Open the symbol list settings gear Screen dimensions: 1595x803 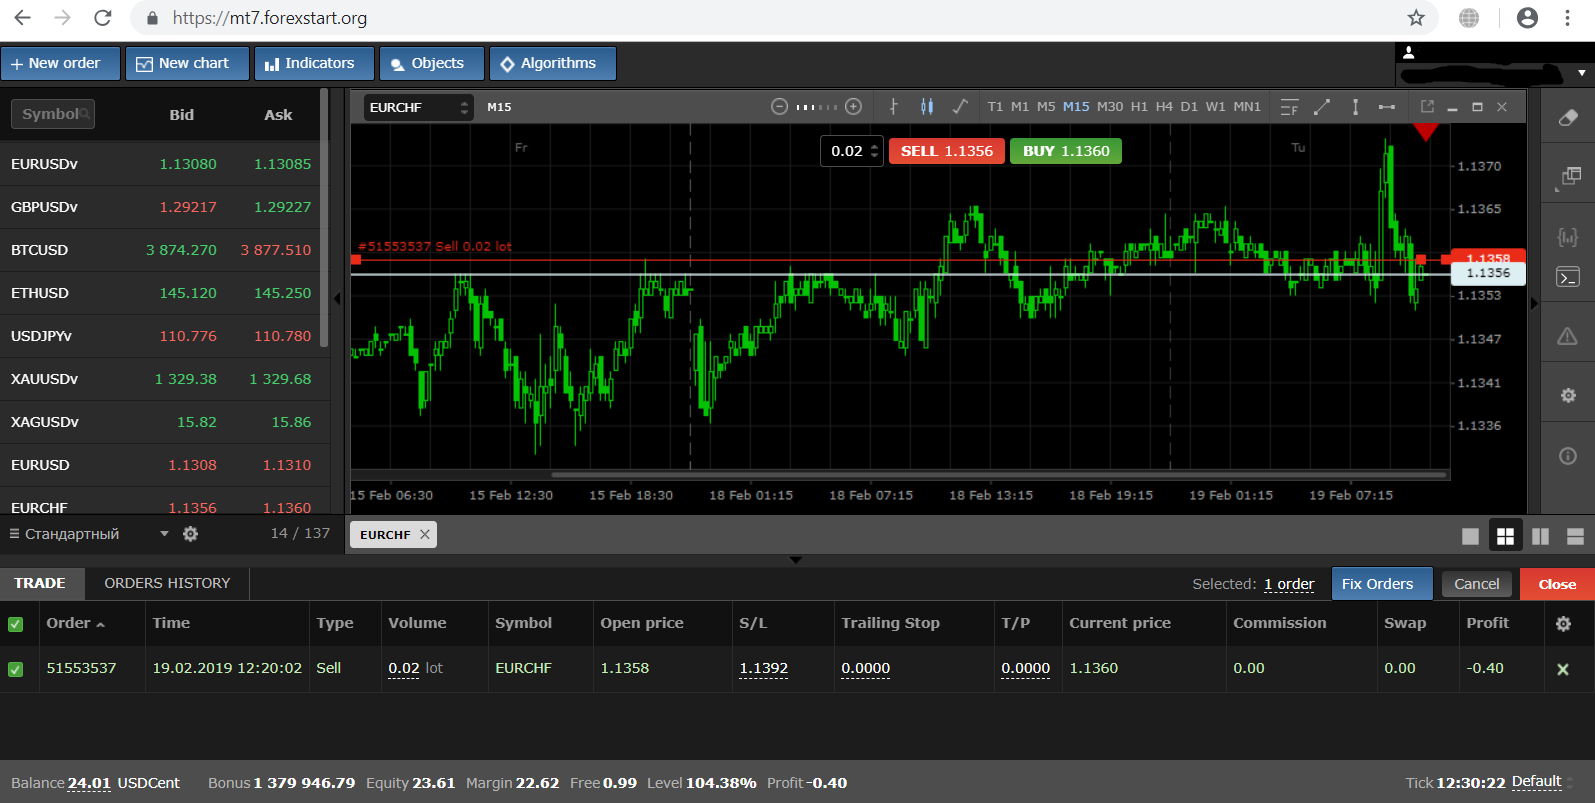tap(190, 534)
